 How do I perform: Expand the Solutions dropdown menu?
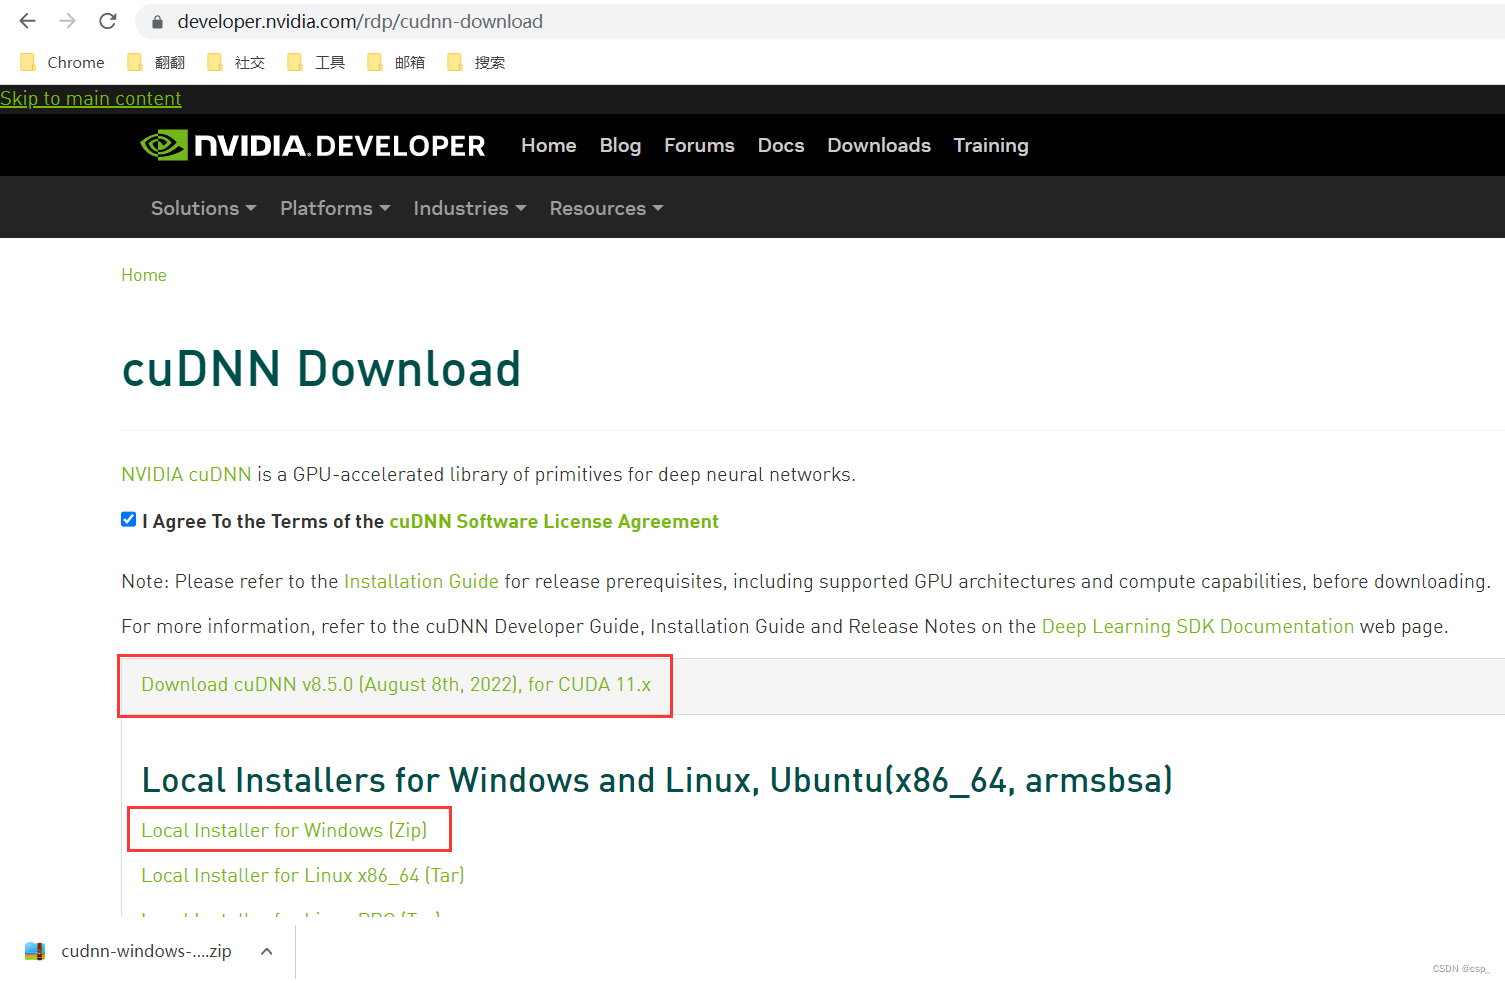[204, 208]
